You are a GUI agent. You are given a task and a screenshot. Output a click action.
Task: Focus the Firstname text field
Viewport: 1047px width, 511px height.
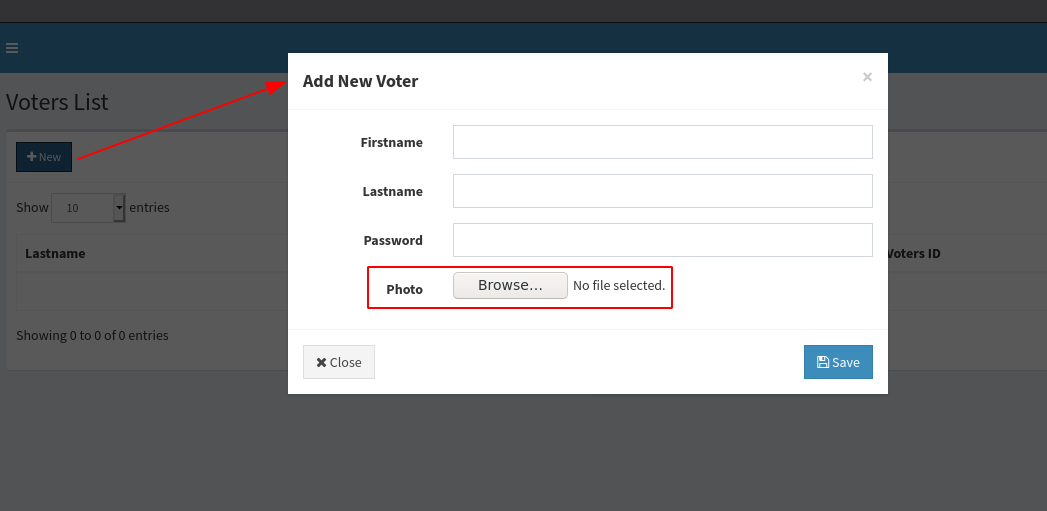[x=662, y=142]
